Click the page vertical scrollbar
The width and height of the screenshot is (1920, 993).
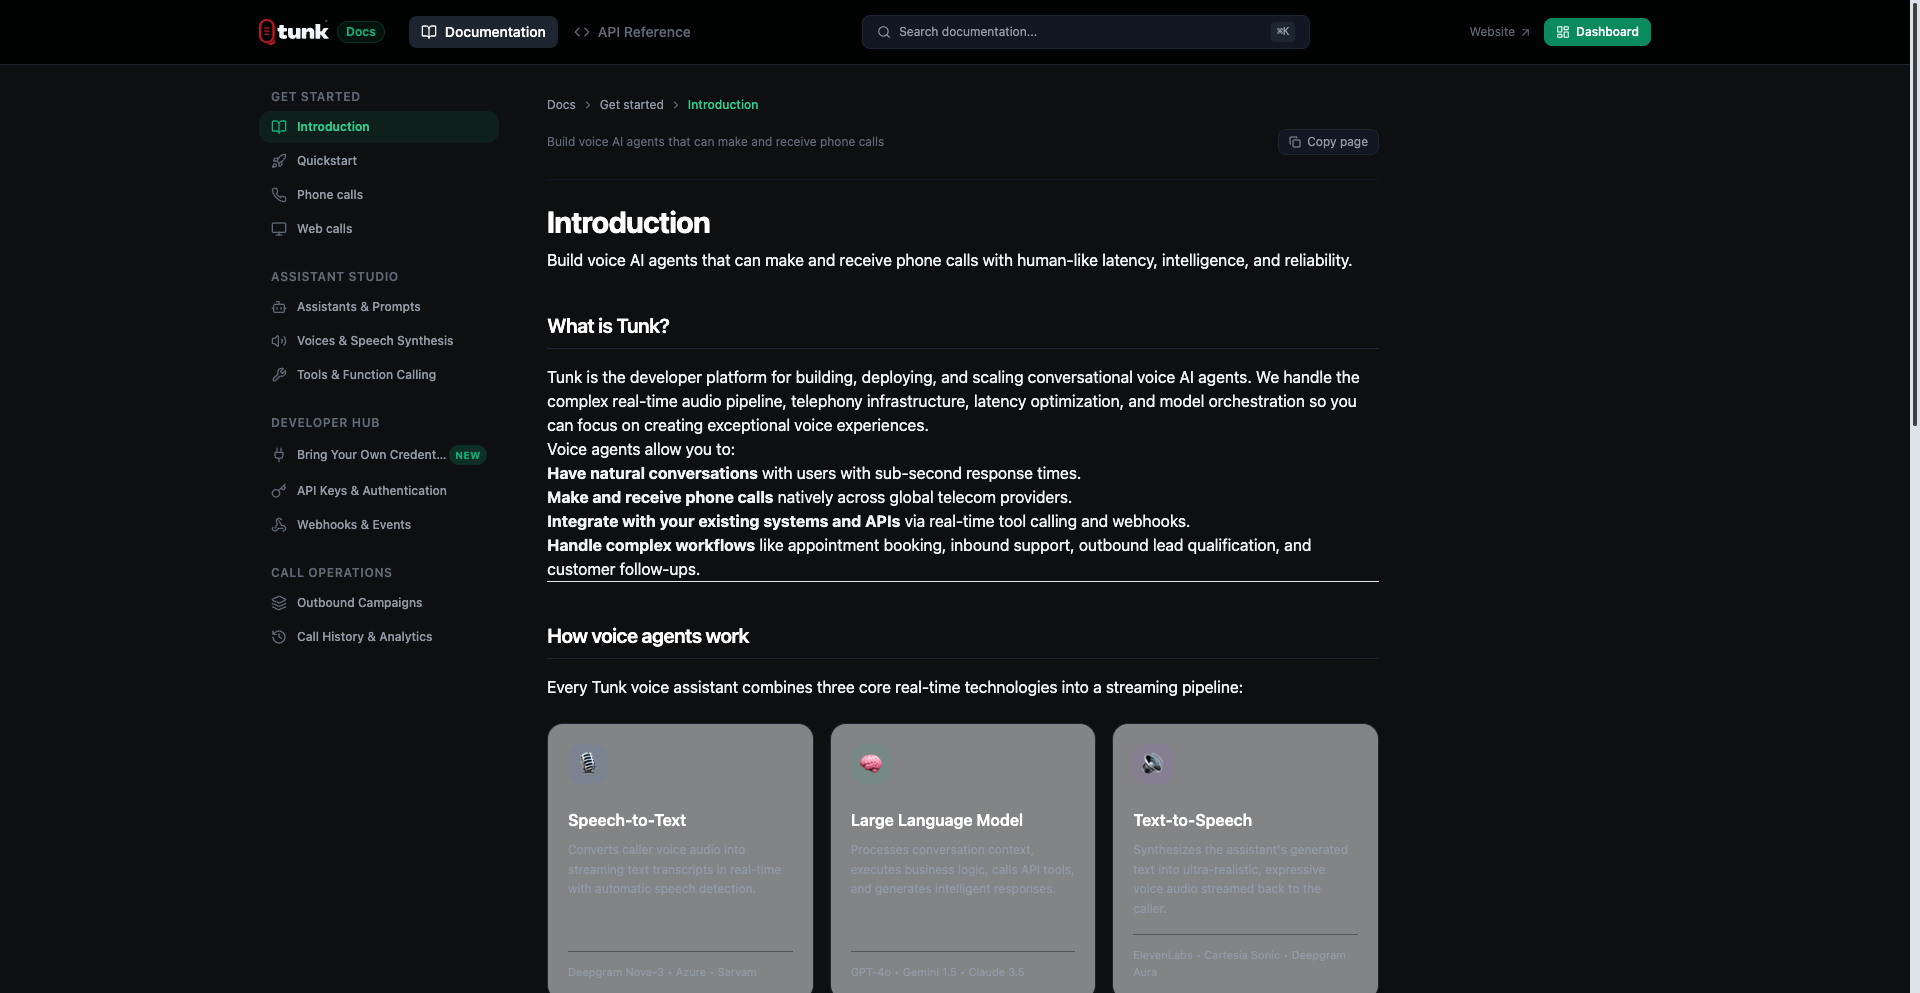(x=1914, y=214)
